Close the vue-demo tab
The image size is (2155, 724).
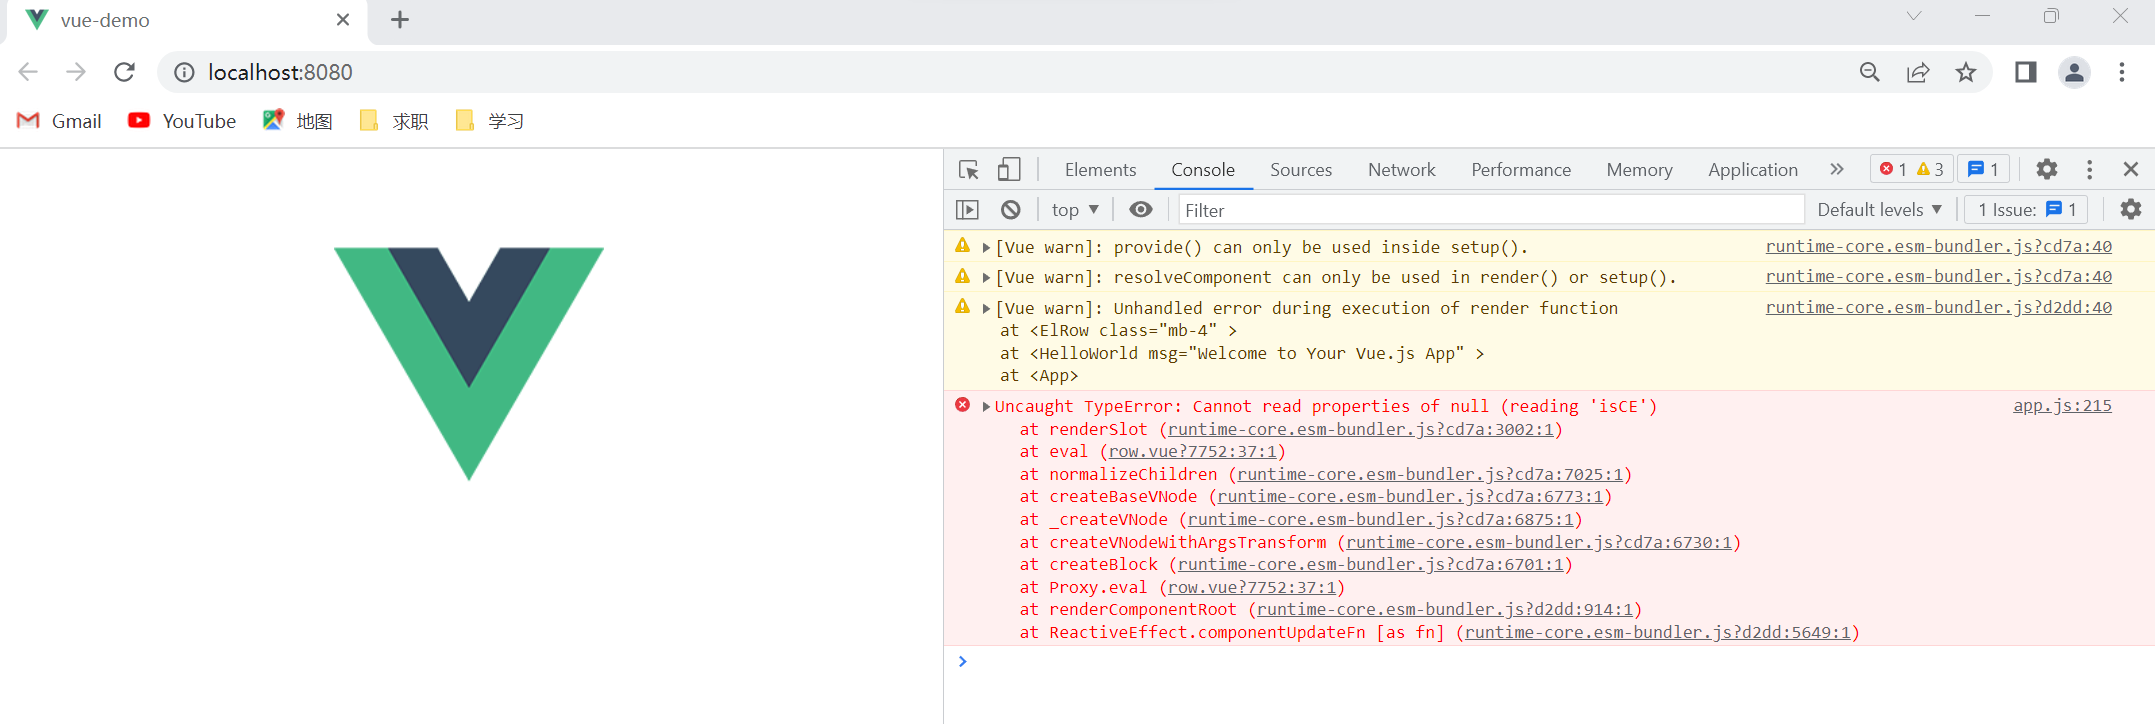pyautogui.click(x=343, y=19)
